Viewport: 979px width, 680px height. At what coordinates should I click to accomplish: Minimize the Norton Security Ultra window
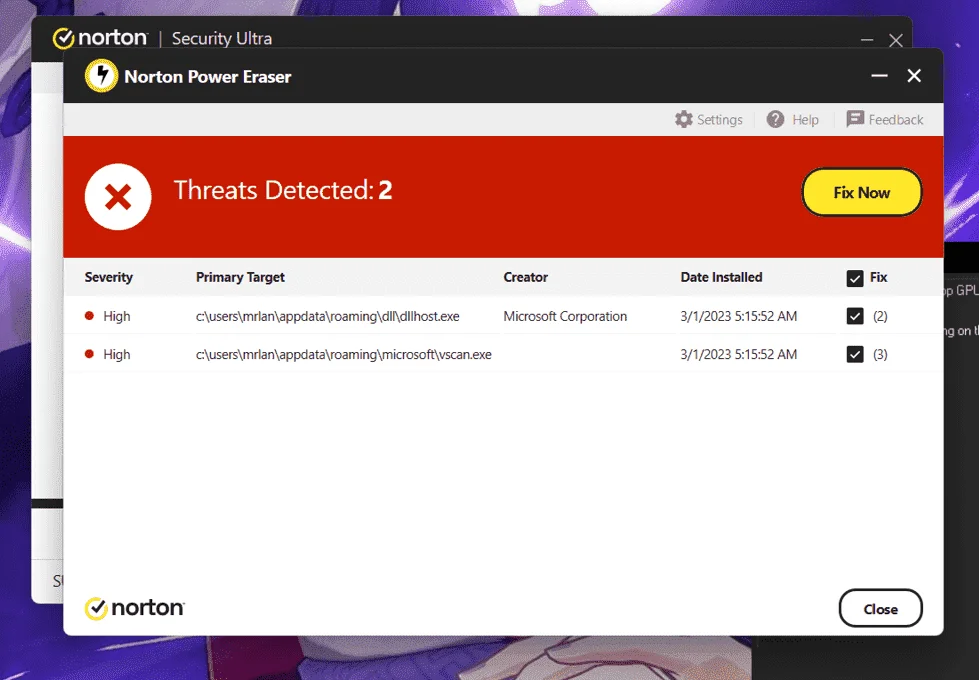(867, 40)
